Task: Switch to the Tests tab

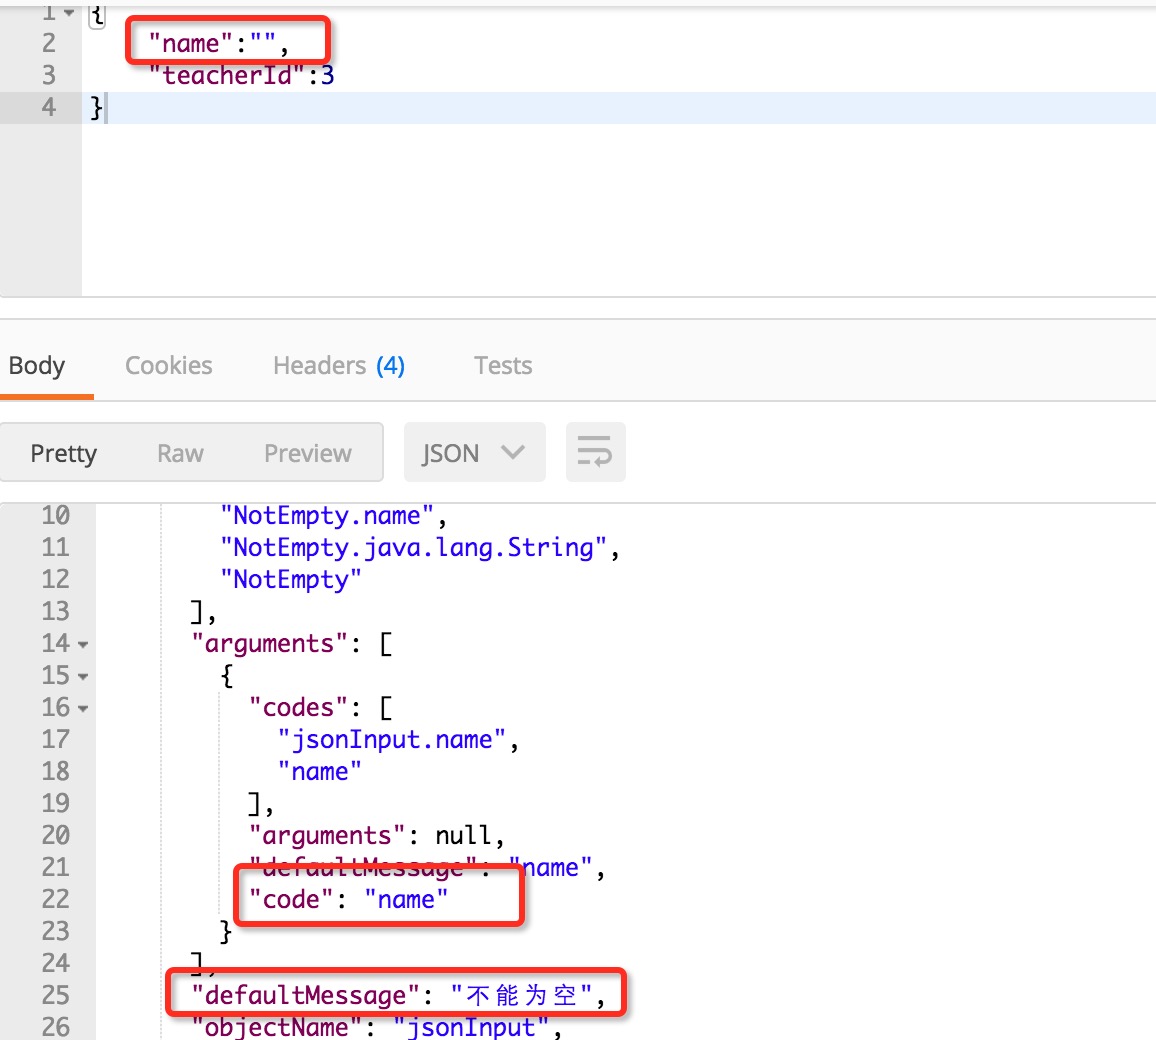Action: coord(503,366)
